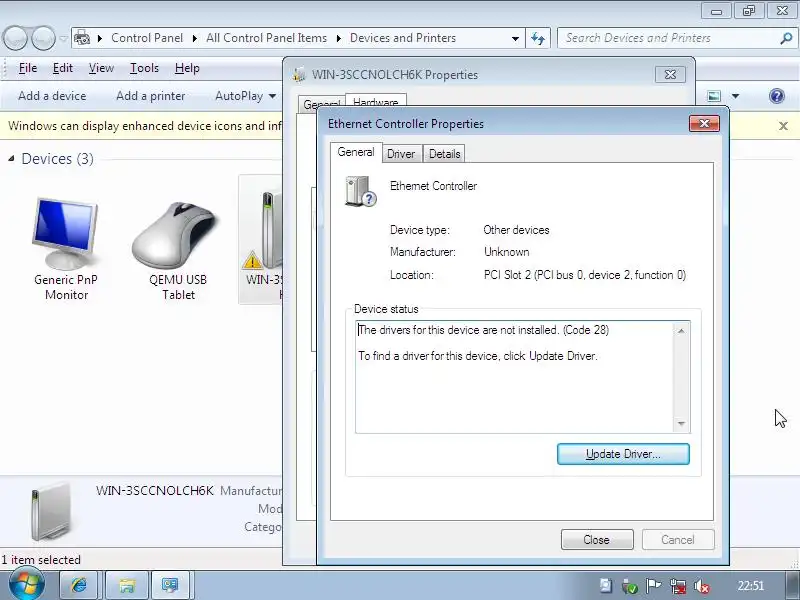Click the Control Panel breadcrumb

click(x=147, y=38)
